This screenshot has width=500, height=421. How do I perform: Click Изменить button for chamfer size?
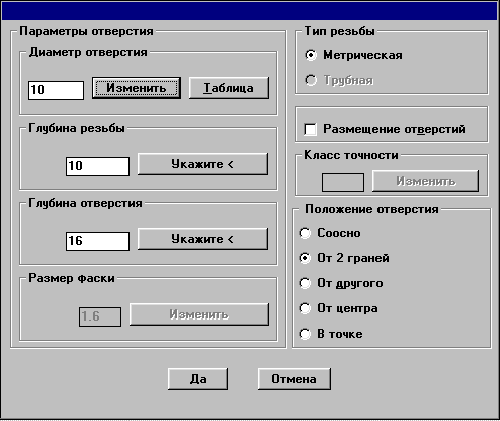pos(199,314)
